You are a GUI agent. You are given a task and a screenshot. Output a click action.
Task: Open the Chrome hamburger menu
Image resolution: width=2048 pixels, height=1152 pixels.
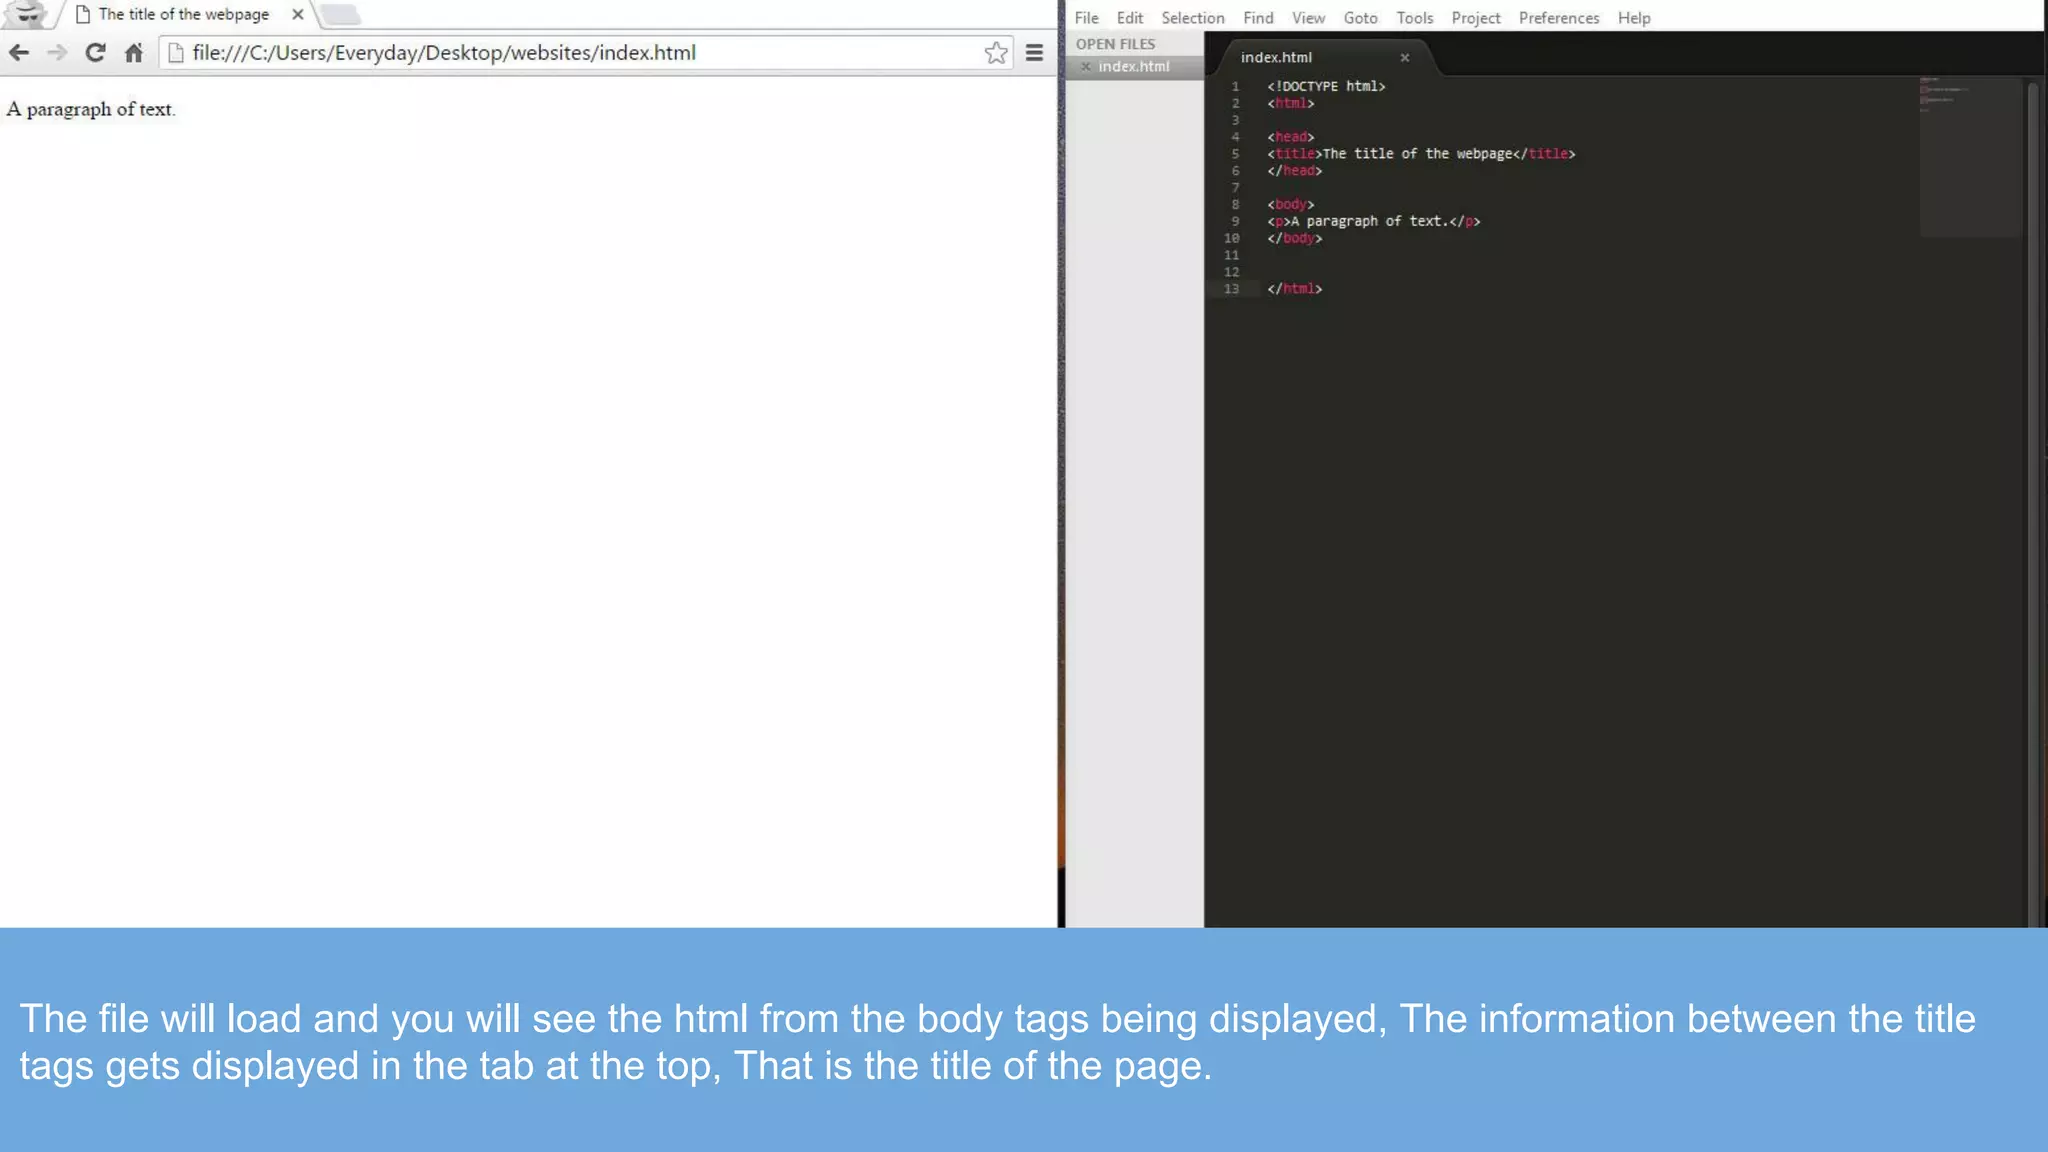(x=1034, y=53)
